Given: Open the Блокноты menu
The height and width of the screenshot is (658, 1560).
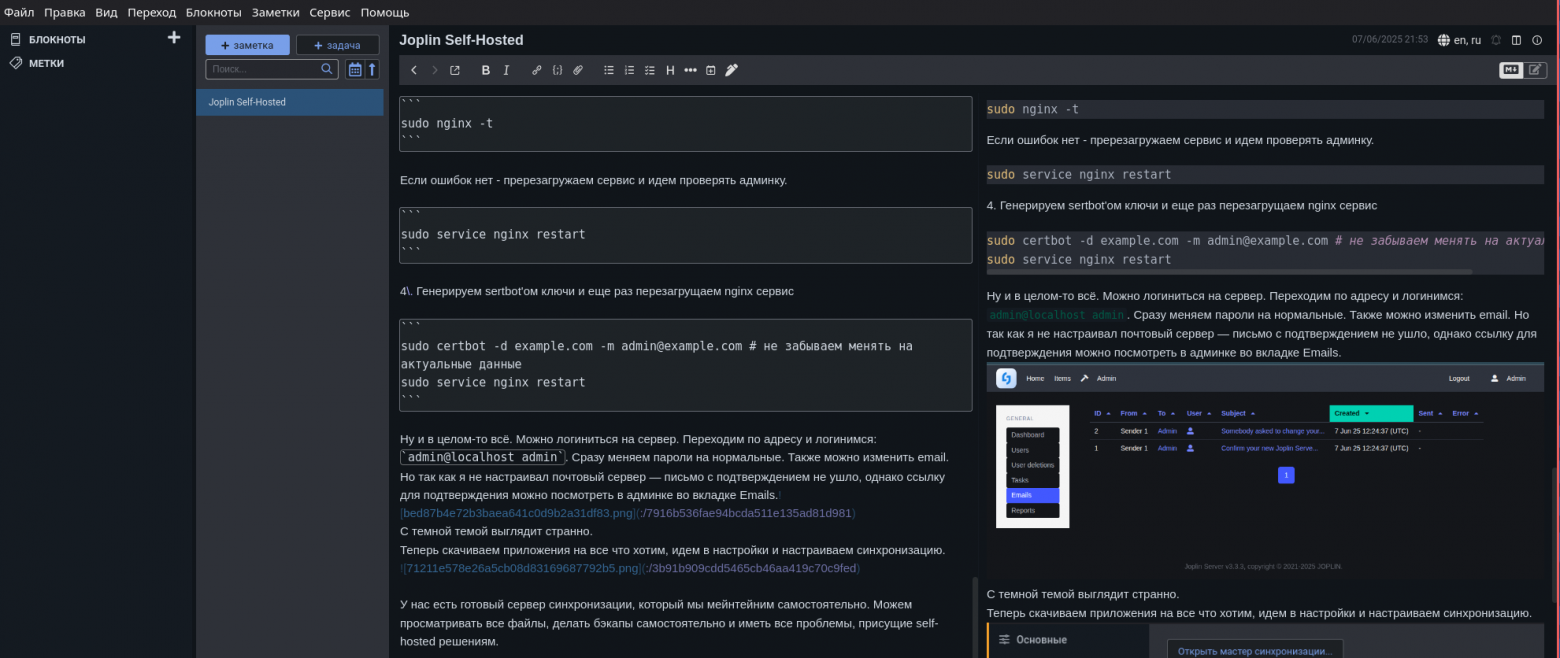Looking at the screenshot, I should 214,12.
